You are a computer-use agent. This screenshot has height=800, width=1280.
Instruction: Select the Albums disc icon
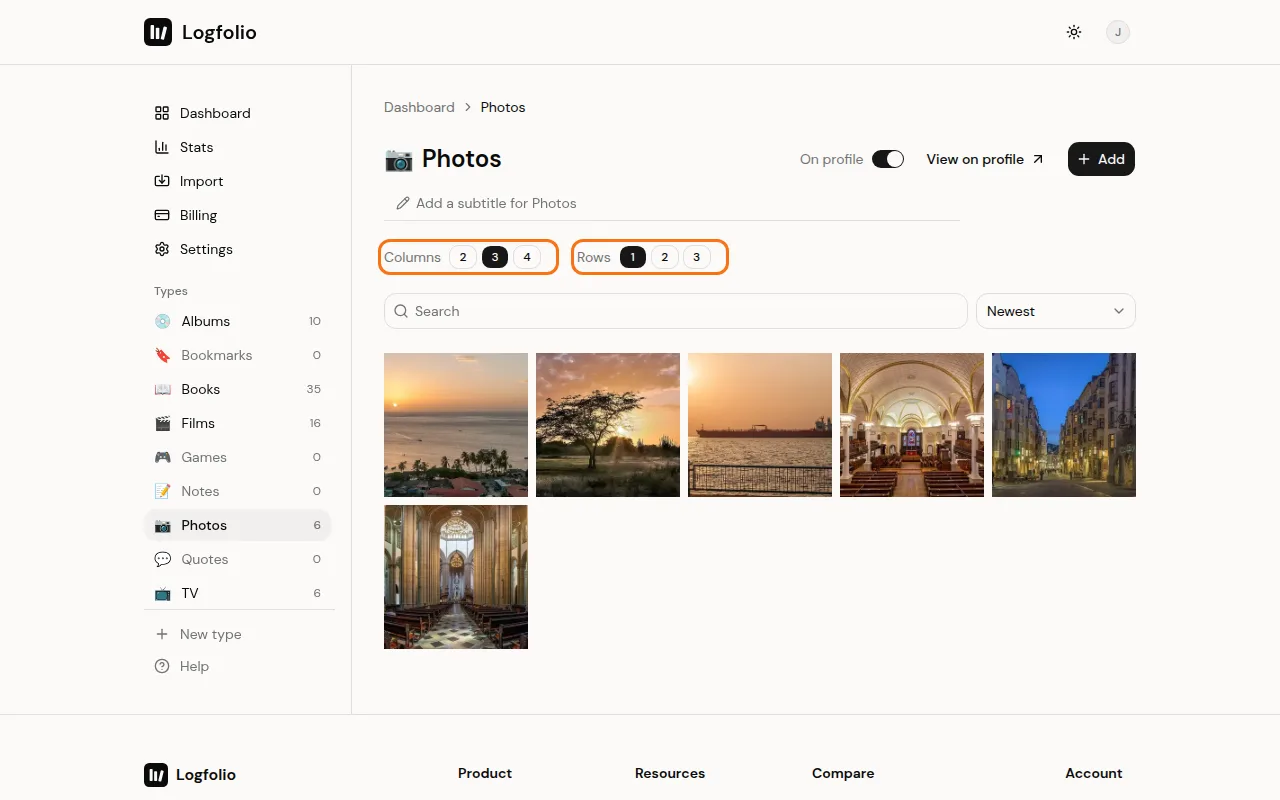[x=162, y=321]
